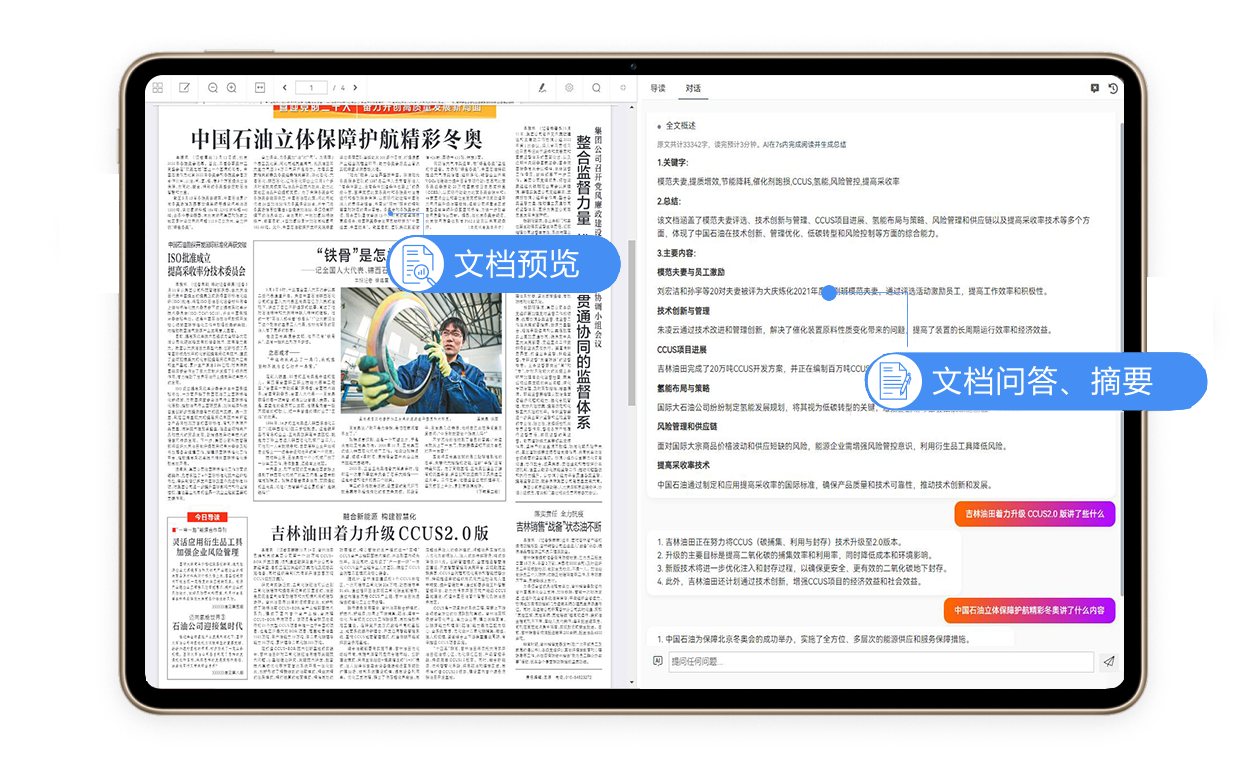The image size is (1258, 770).
Task: Select the pen annotation tool
Action: (x=542, y=88)
